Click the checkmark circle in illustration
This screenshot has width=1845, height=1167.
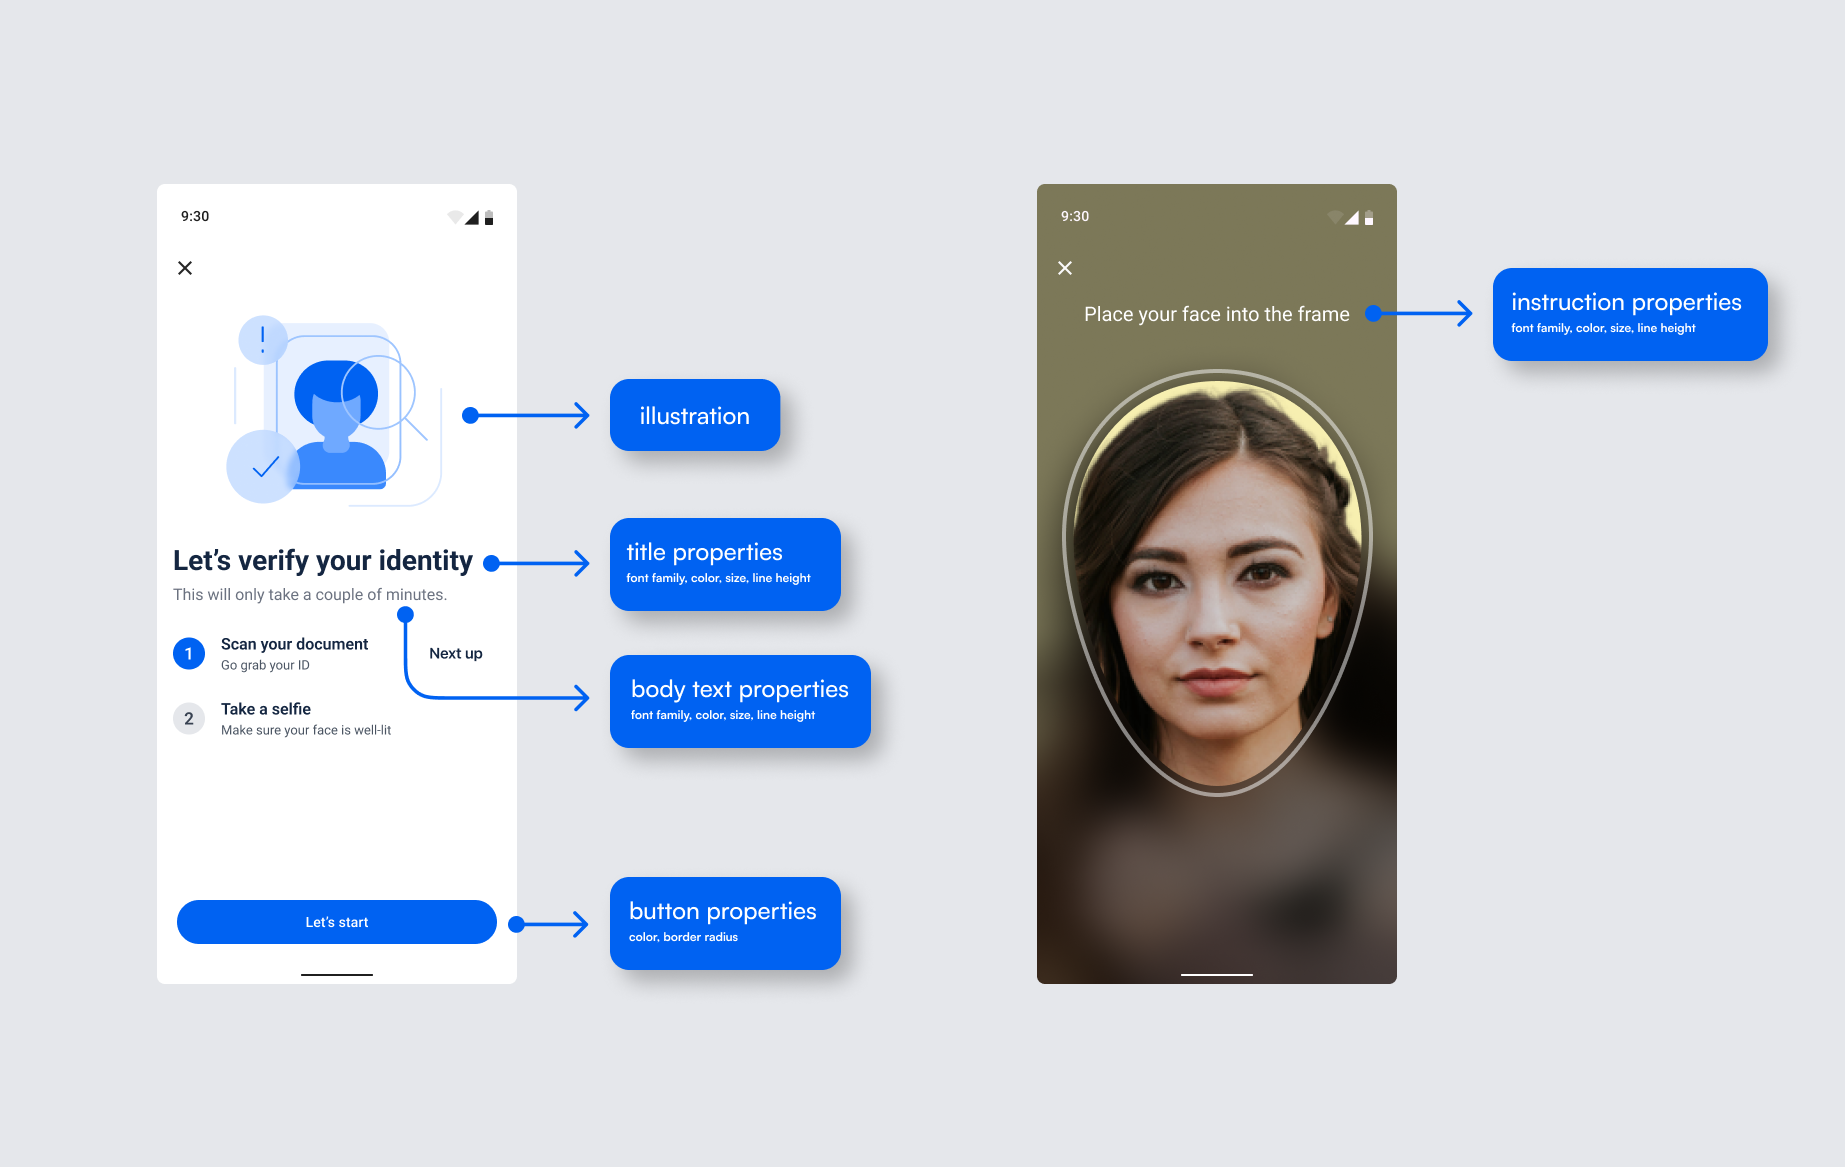click(x=264, y=467)
